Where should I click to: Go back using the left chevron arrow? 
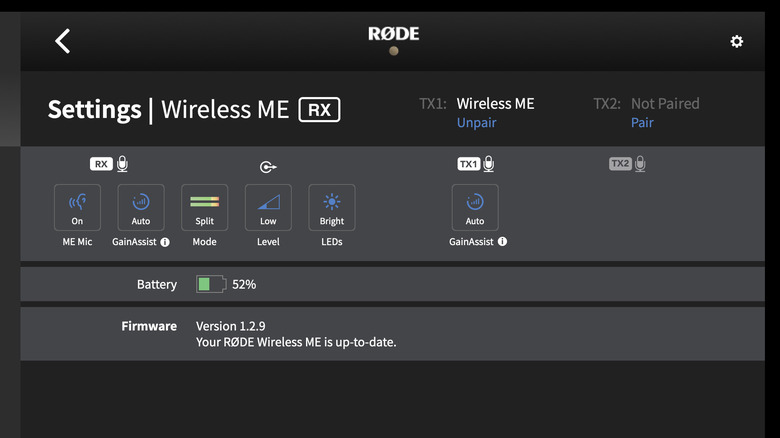[x=62, y=41]
